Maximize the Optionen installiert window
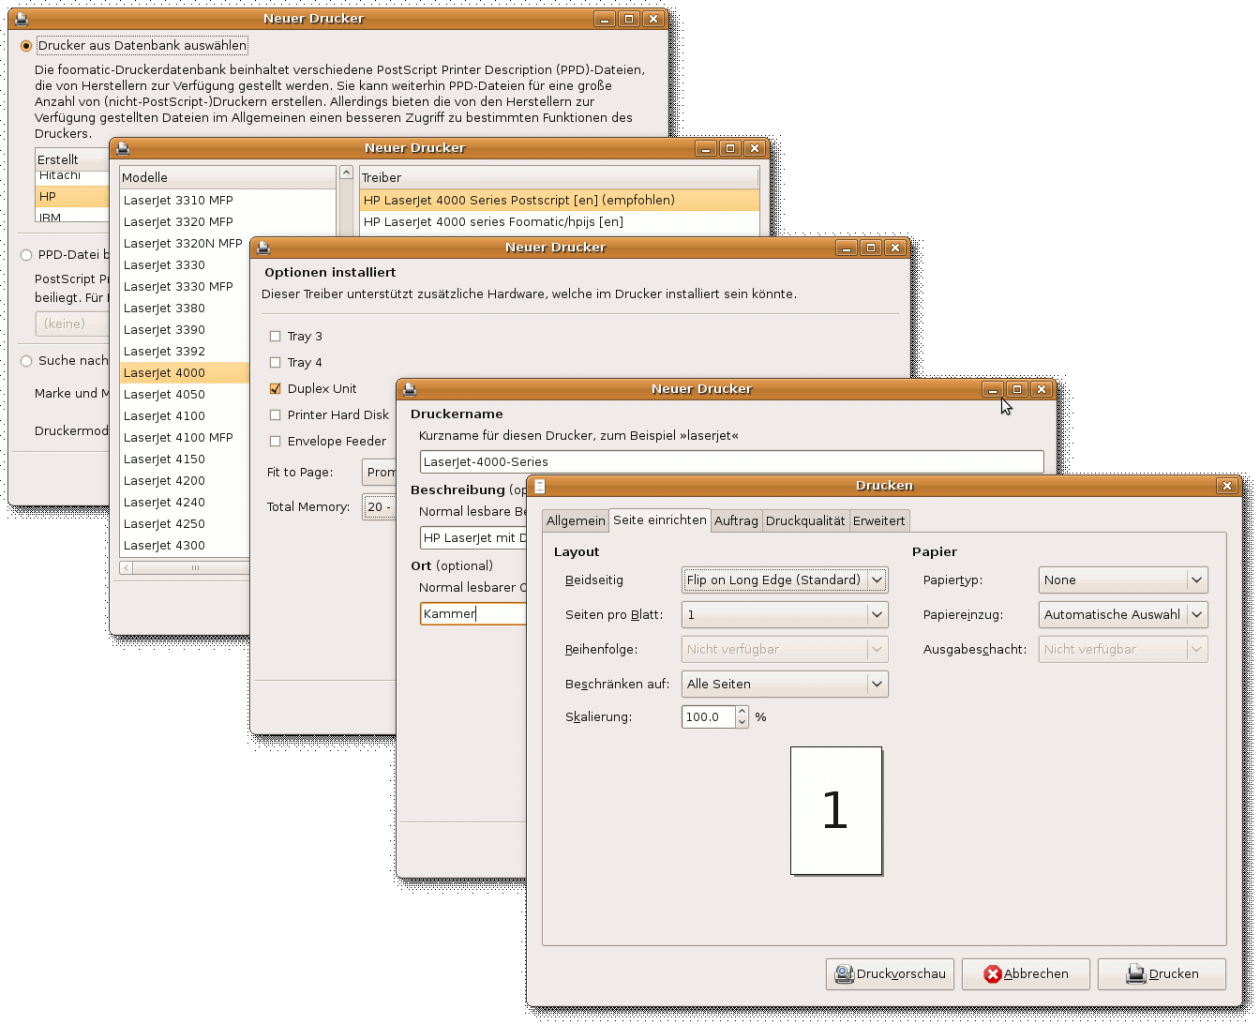Image resolution: width=1260 pixels, height=1024 pixels. tap(871, 247)
